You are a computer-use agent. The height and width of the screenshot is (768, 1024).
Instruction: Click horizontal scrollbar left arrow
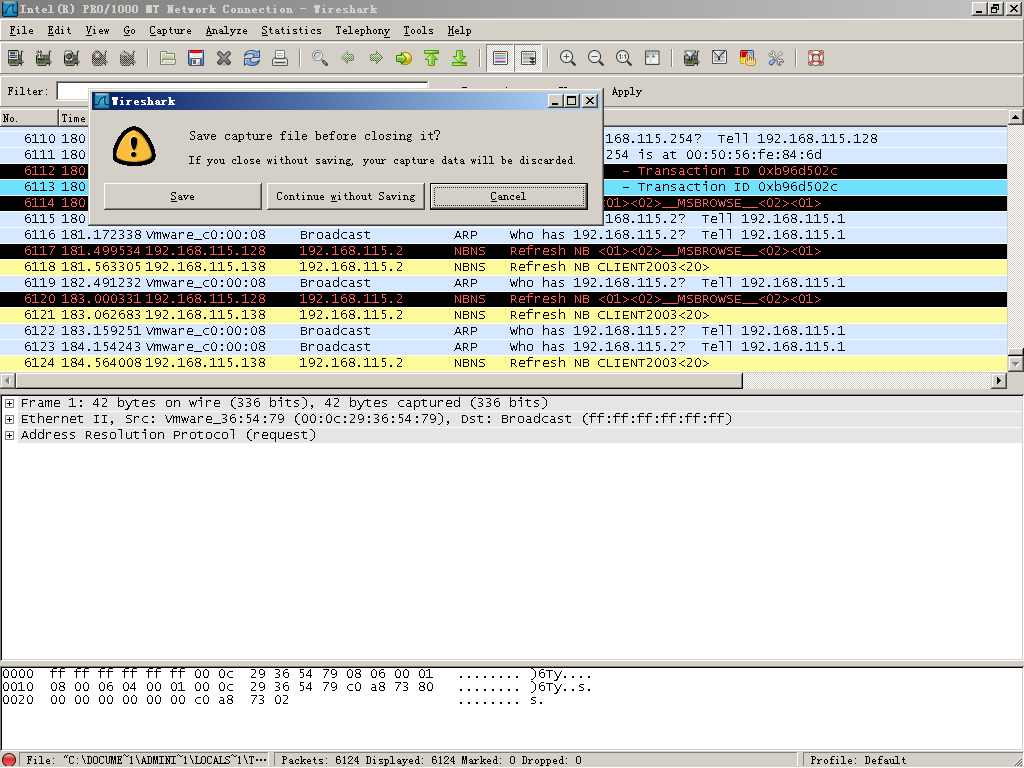[8, 380]
